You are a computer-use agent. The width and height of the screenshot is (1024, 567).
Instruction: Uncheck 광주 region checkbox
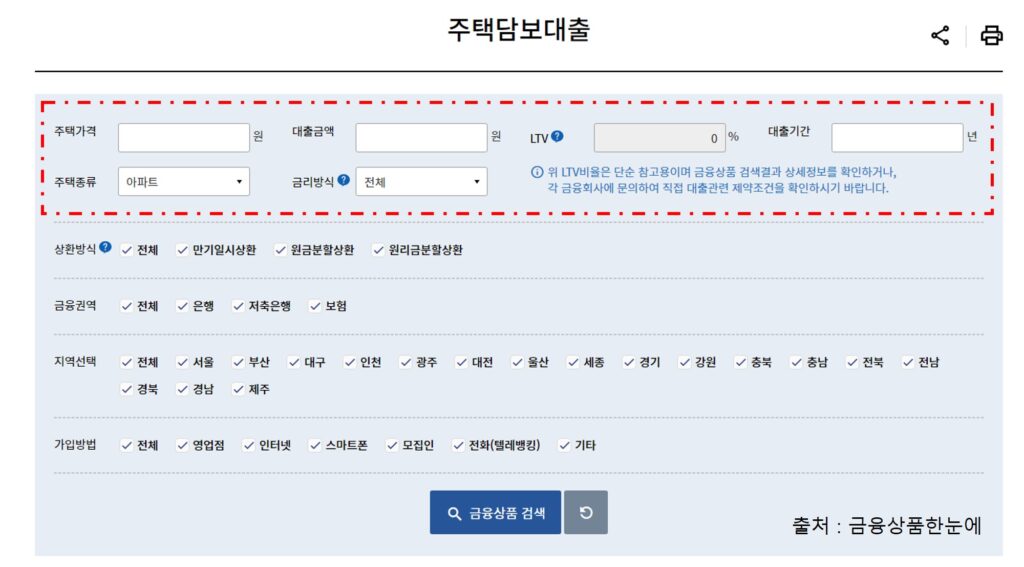pos(406,363)
